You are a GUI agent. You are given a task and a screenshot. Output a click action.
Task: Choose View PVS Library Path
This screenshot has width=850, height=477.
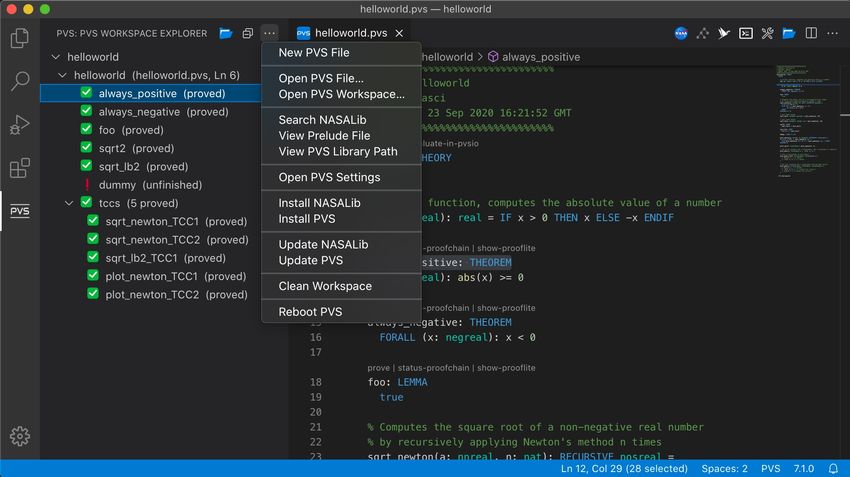[342, 152]
